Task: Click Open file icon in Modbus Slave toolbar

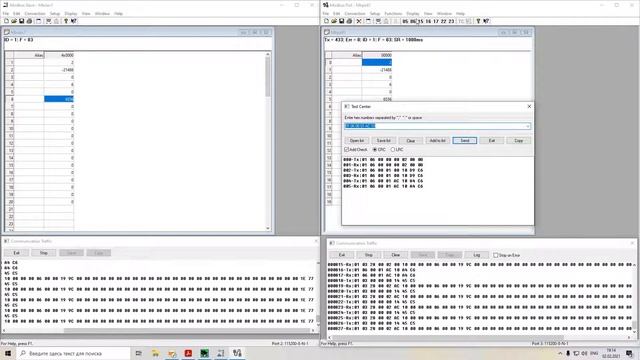Action: point(14,21)
